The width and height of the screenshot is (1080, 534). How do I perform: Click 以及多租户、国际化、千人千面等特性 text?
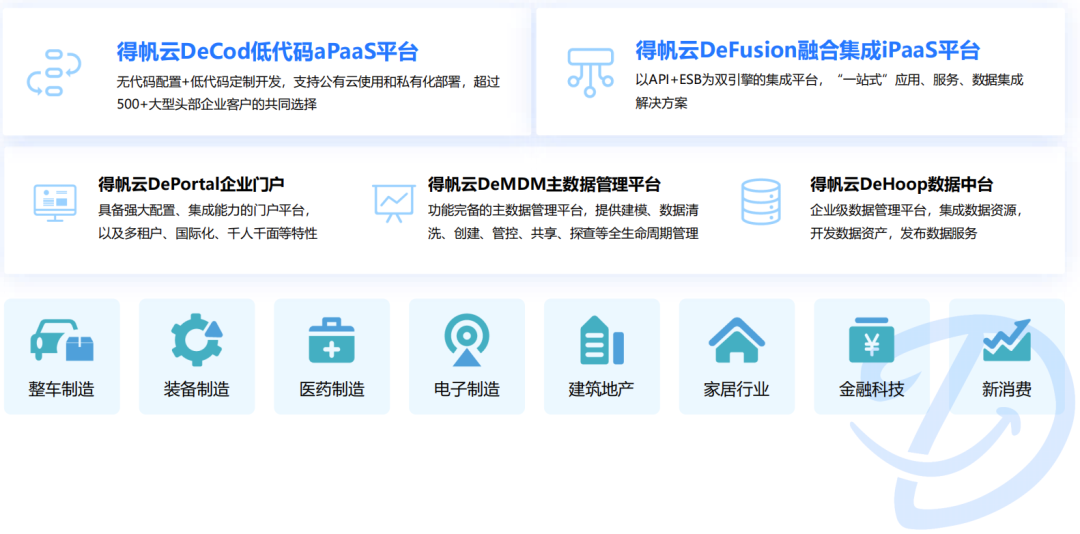pyautogui.click(x=208, y=233)
